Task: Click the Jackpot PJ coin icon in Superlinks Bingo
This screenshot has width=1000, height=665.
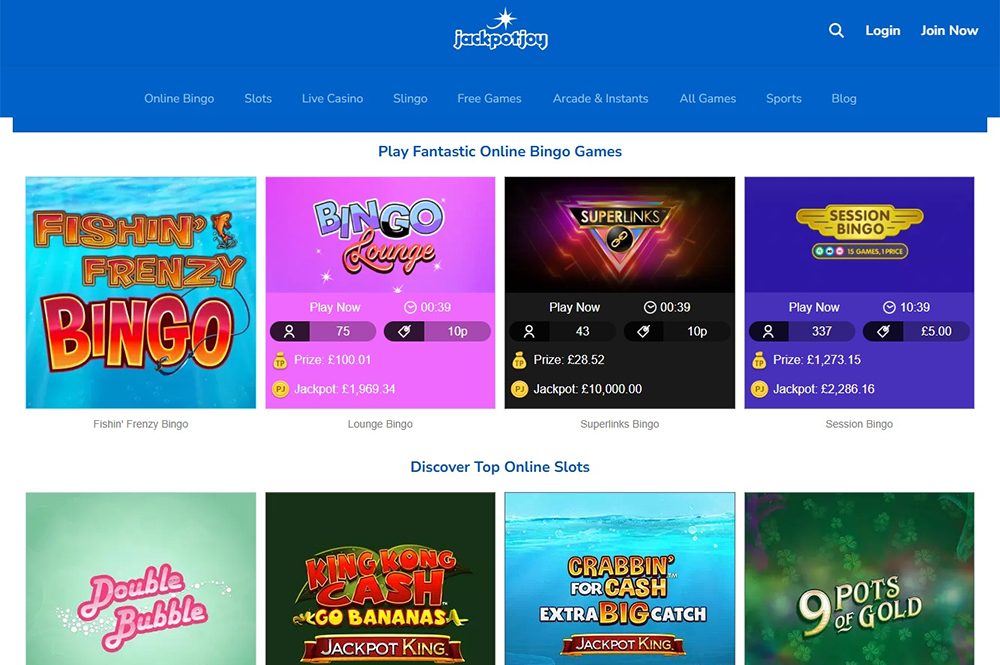Action: coord(520,389)
